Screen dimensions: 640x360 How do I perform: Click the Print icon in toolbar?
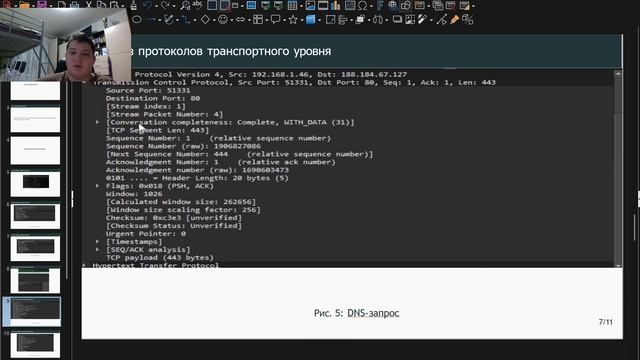pyautogui.click(x=74, y=5)
